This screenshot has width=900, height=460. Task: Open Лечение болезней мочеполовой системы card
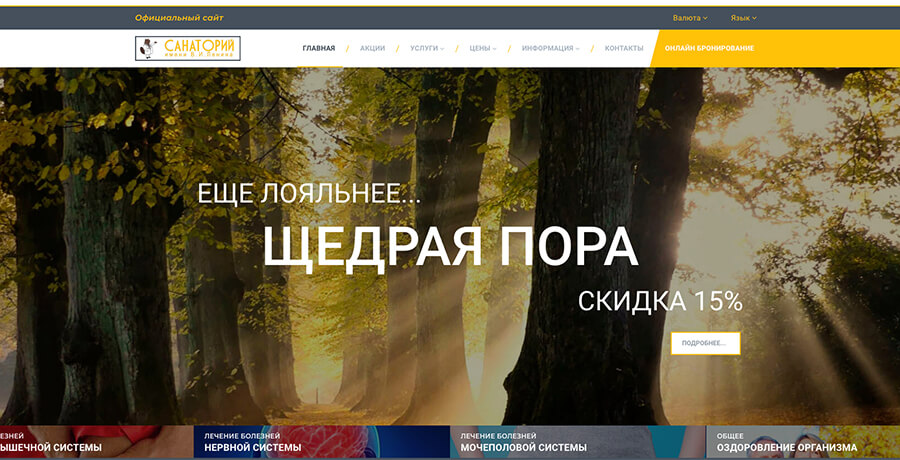(x=578, y=442)
